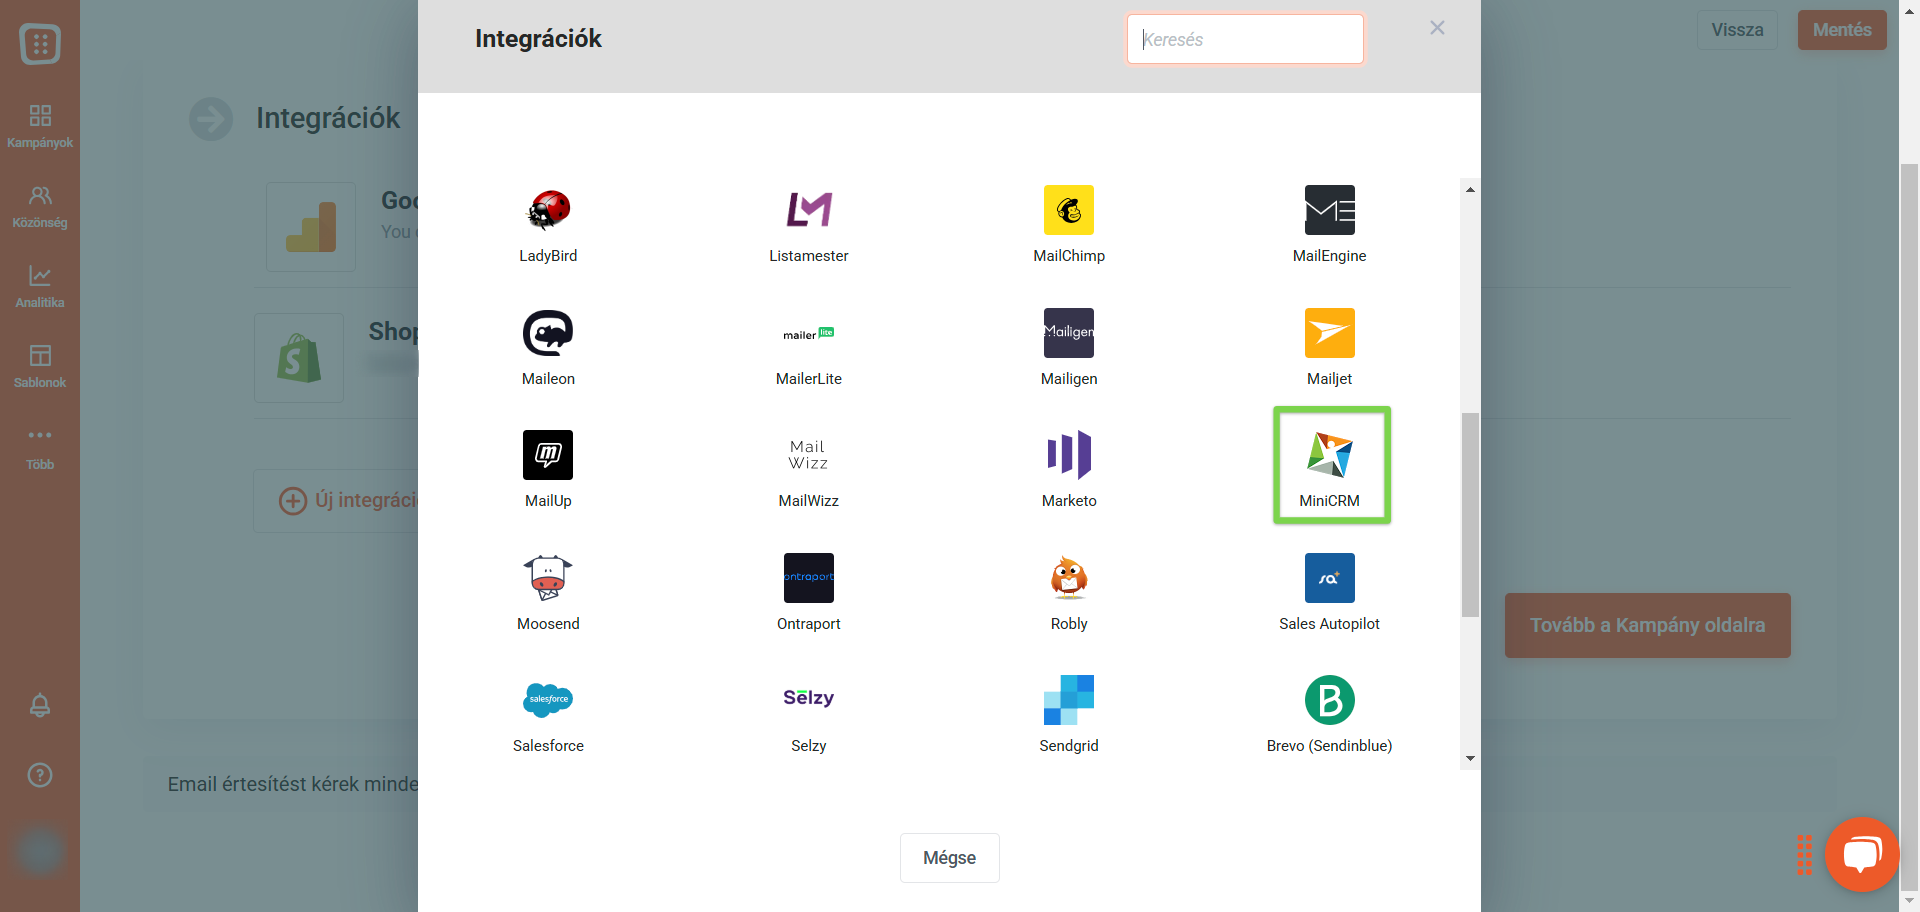This screenshot has width=1920, height=912.
Task: Pick the MailChimp integration icon
Action: 1069,210
